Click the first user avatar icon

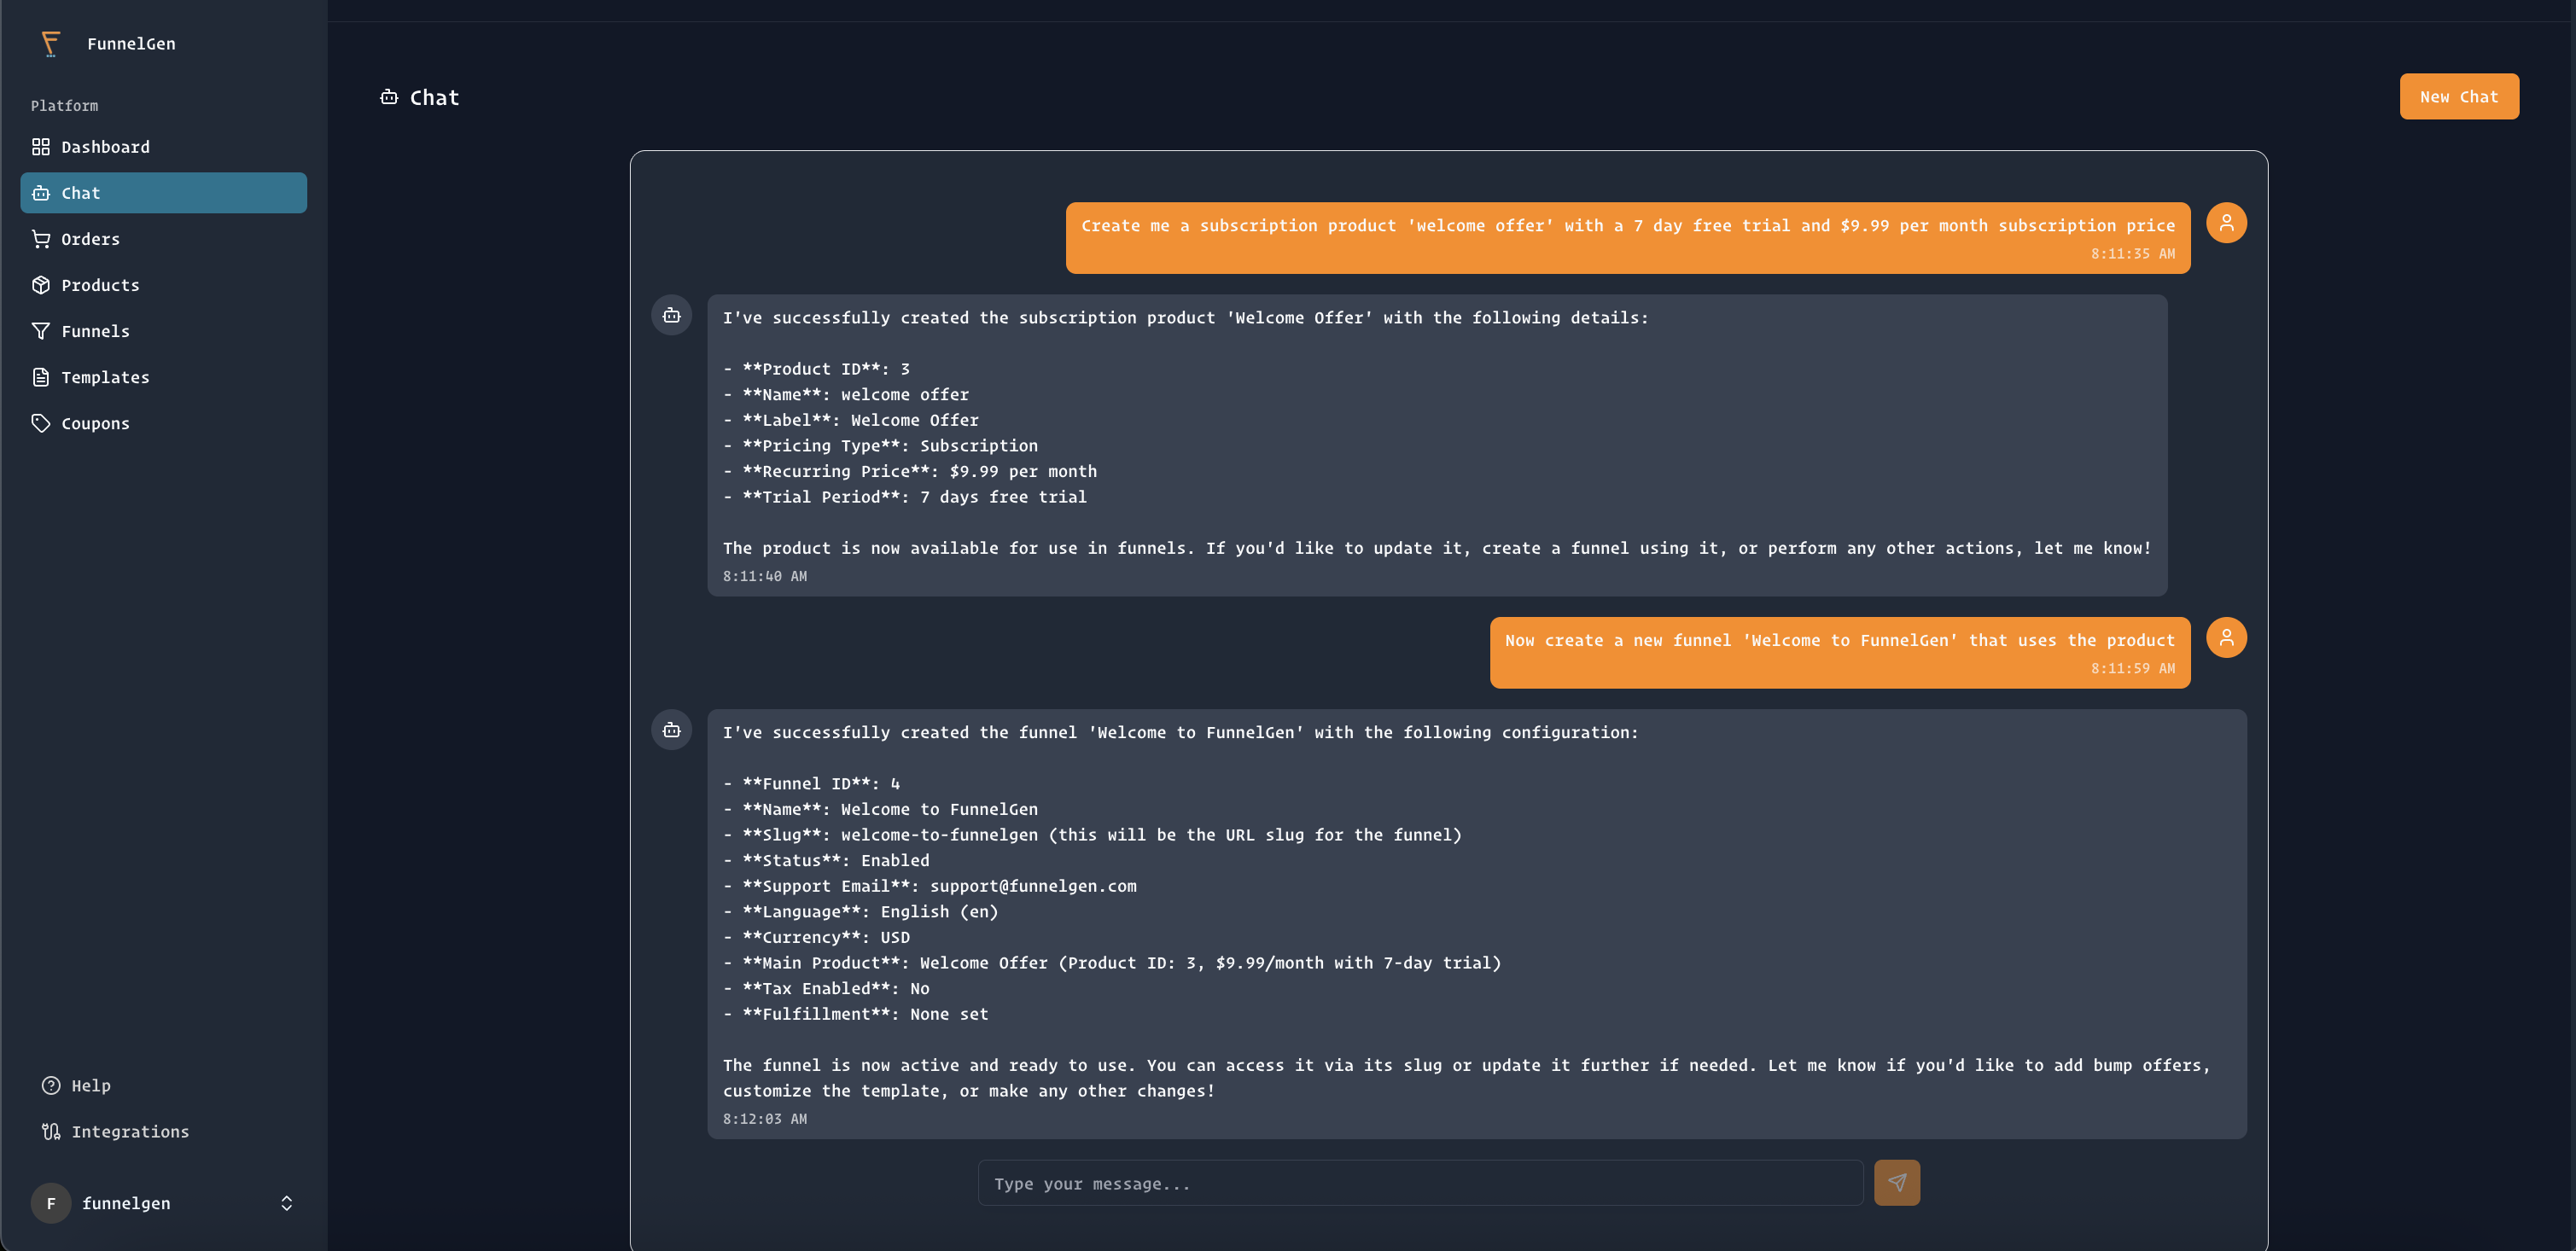click(x=2226, y=223)
